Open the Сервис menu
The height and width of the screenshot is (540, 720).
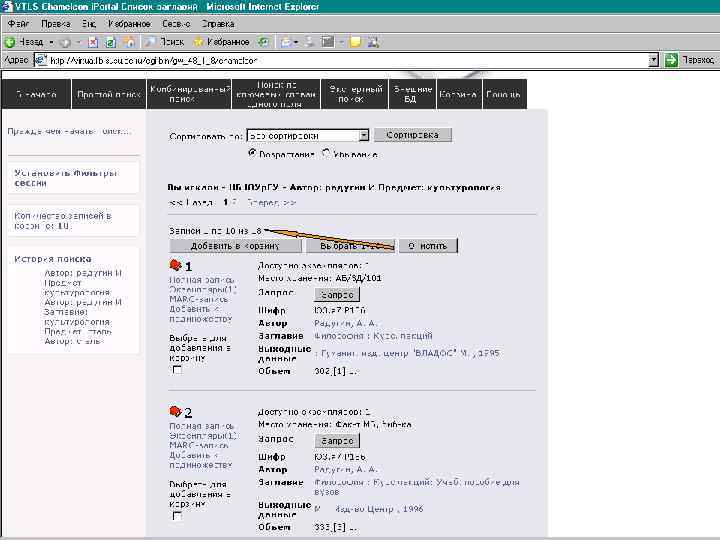176,23
